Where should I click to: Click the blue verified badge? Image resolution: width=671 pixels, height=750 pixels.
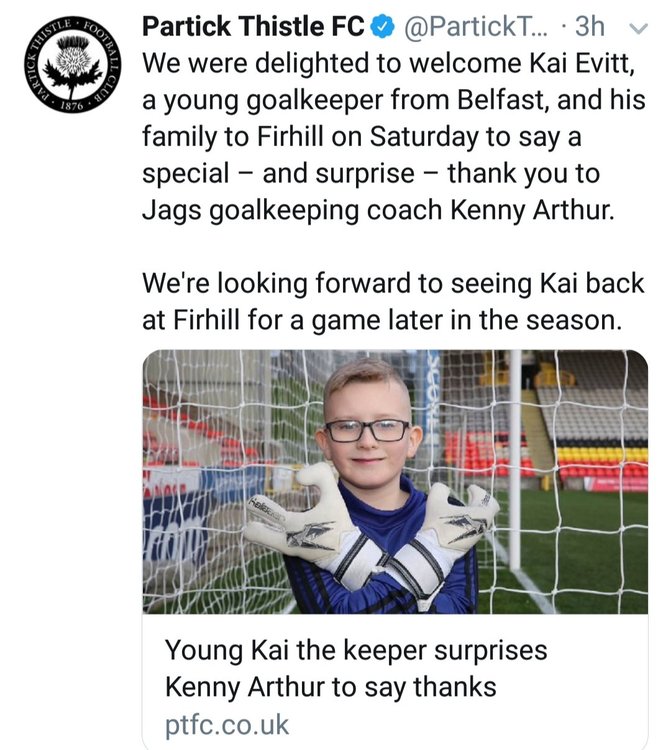tap(383, 27)
